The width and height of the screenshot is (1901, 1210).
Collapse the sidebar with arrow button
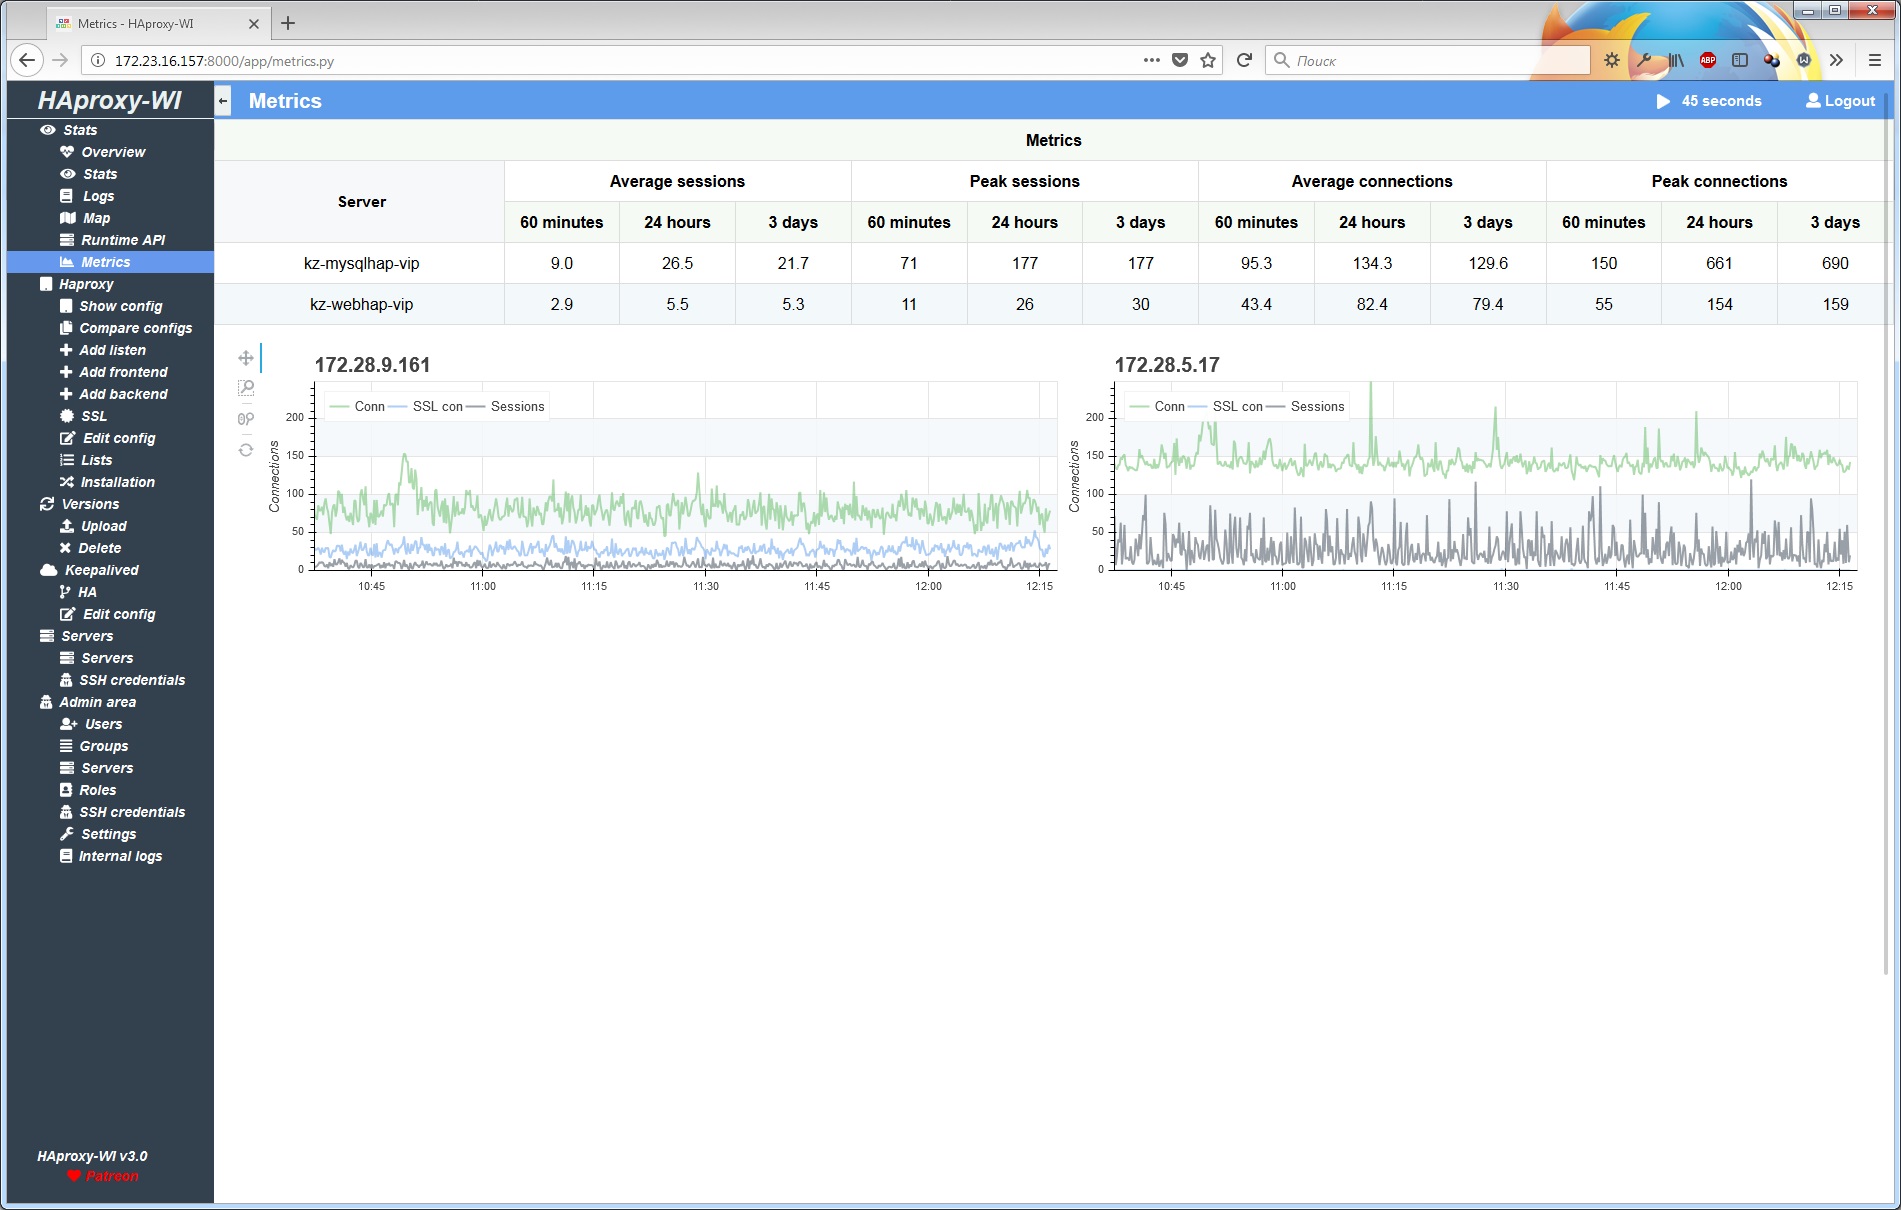coord(223,101)
